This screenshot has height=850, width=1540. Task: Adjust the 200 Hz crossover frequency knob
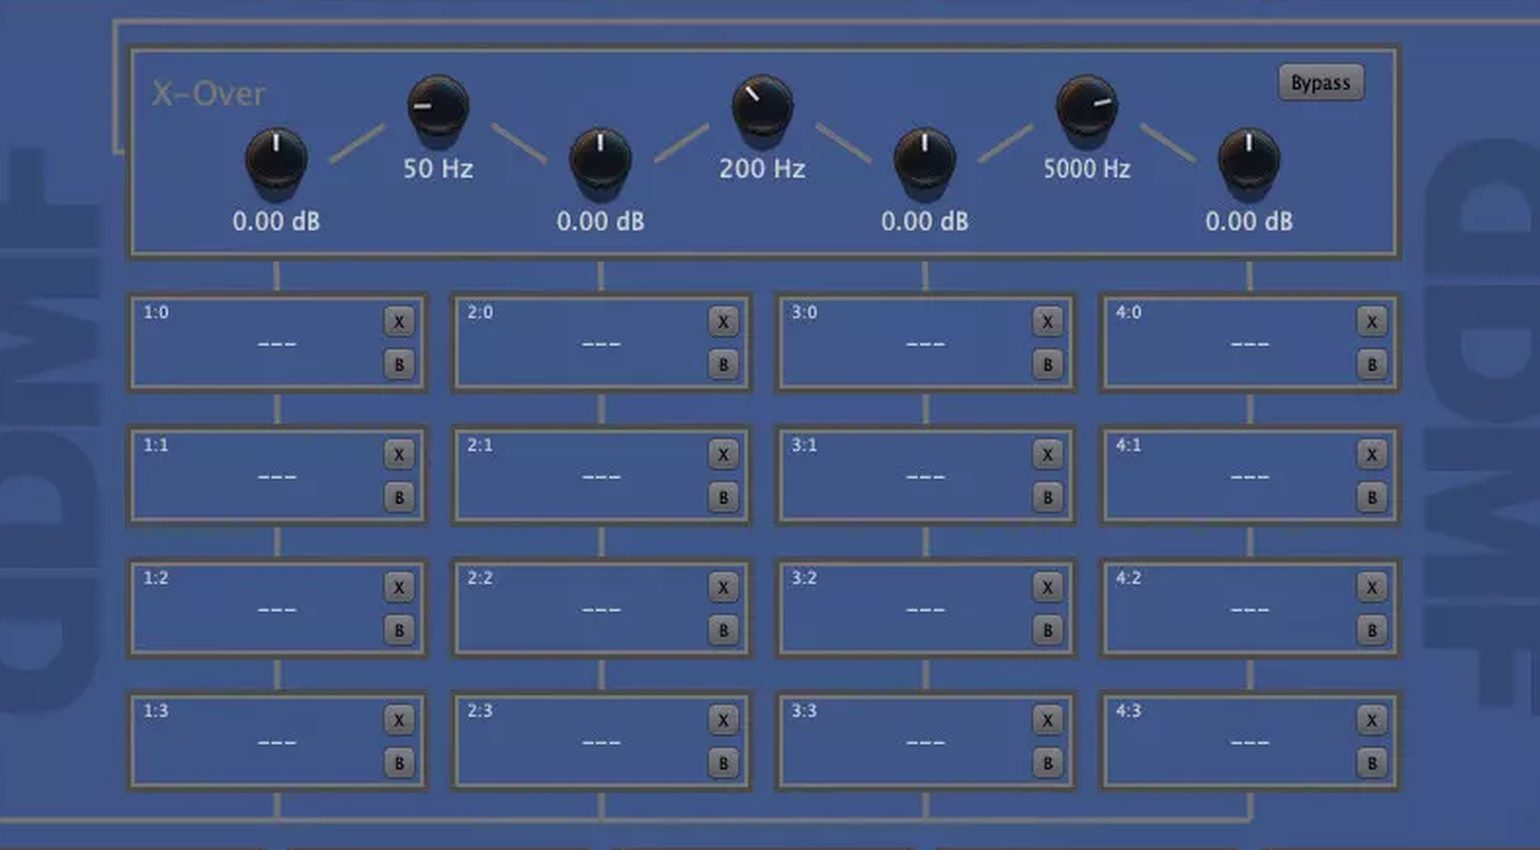tap(762, 106)
